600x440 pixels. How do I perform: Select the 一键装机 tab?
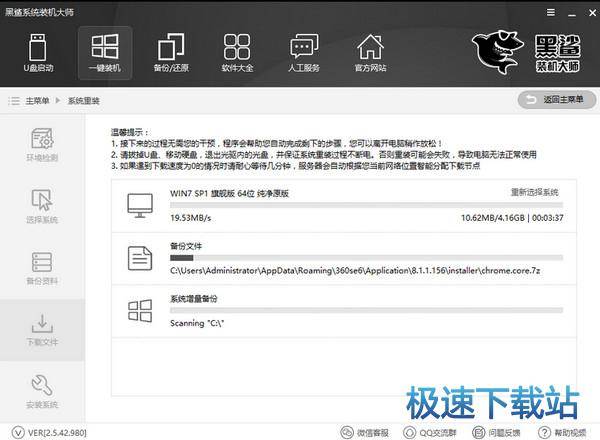105,53
